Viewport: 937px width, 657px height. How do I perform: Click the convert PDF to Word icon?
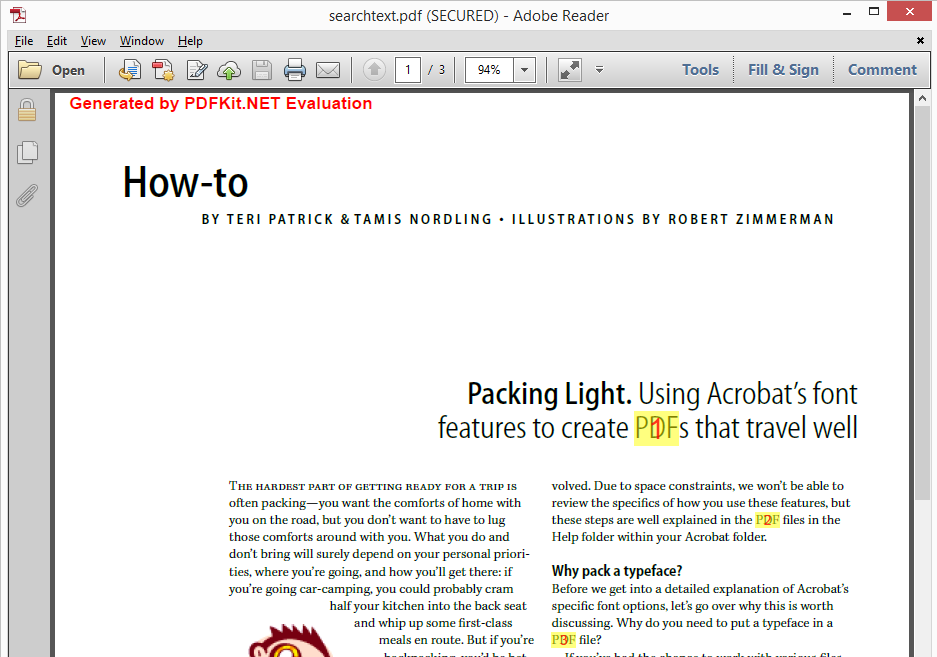130,70
